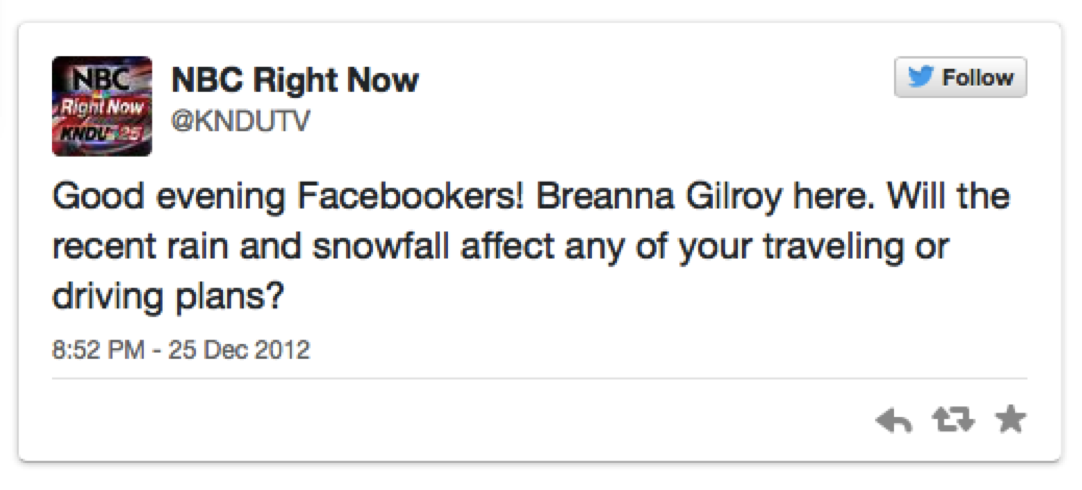Visit the @KNDUTV handle link
This screenshot has height=490, width=1082.
pos(241,121)
